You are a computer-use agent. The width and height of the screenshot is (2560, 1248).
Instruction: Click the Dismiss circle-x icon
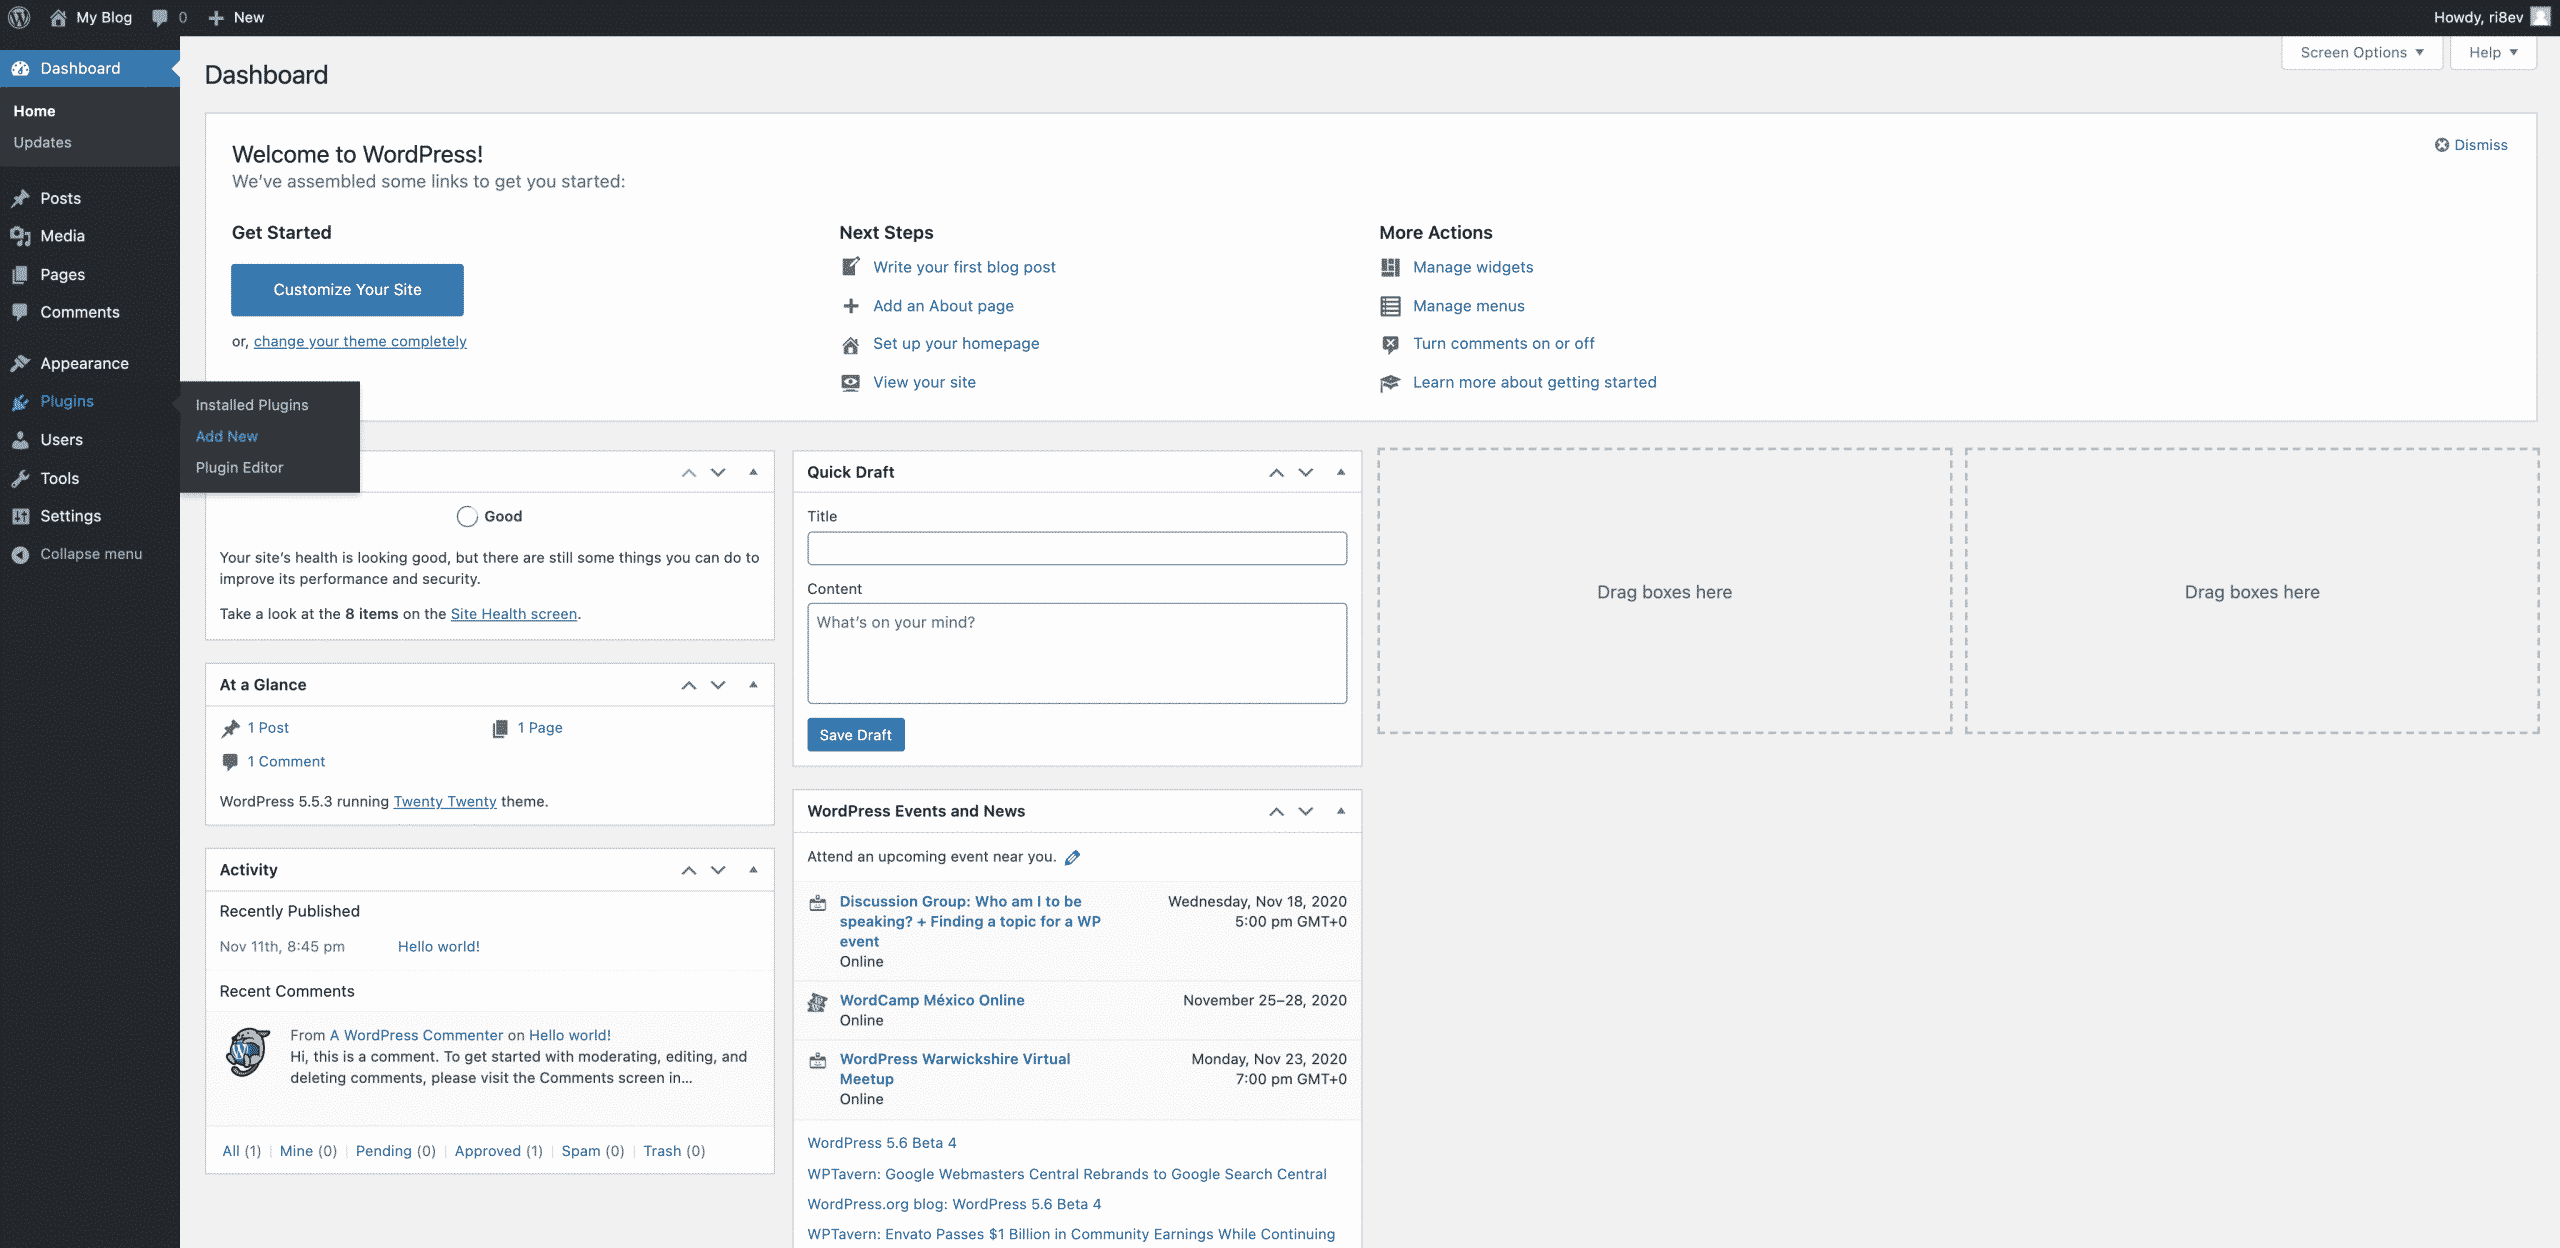[x=2442, y=145]
